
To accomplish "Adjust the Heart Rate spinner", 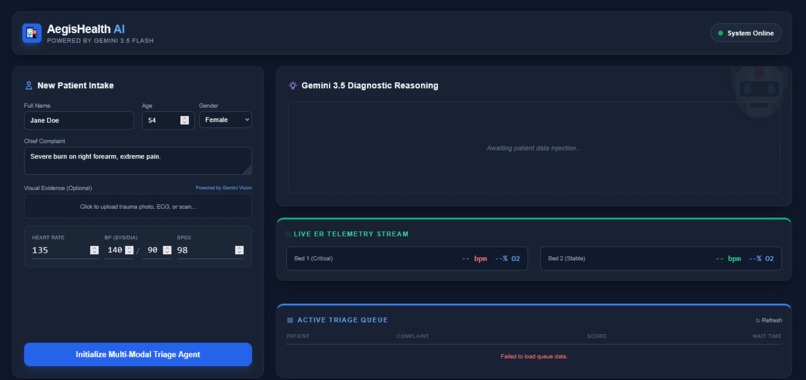I will [94, 250].
